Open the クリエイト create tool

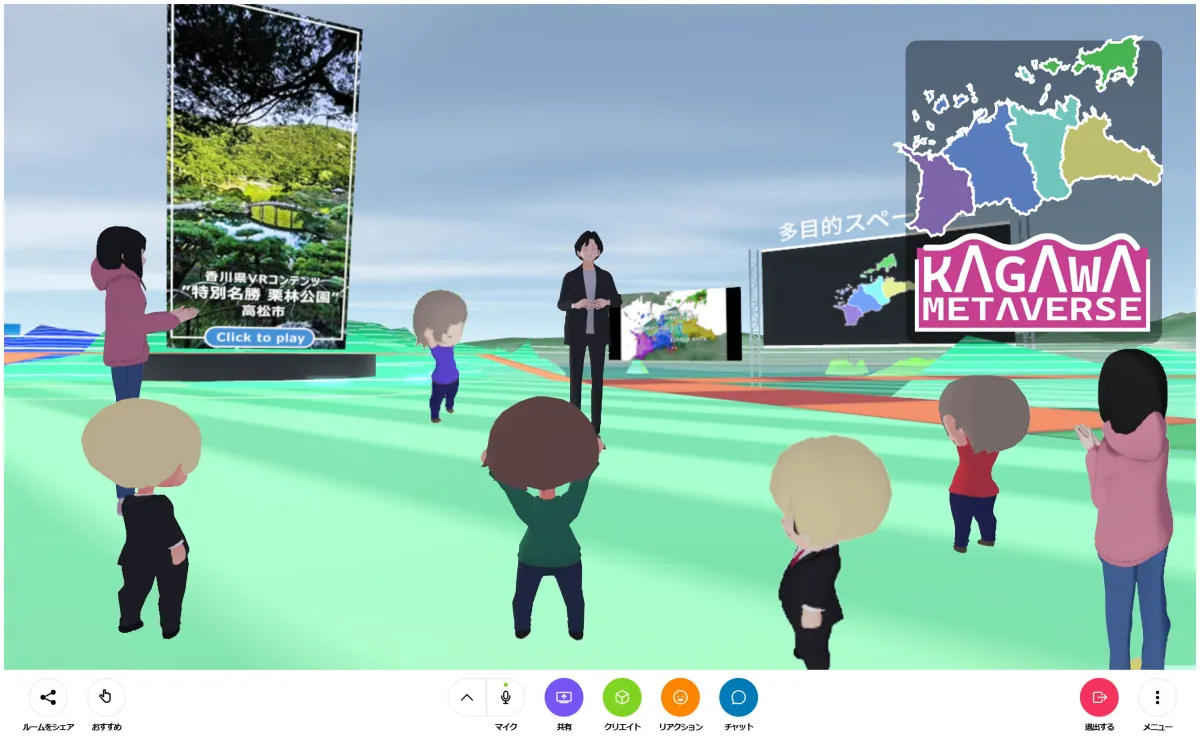click(x=622, y=697)
